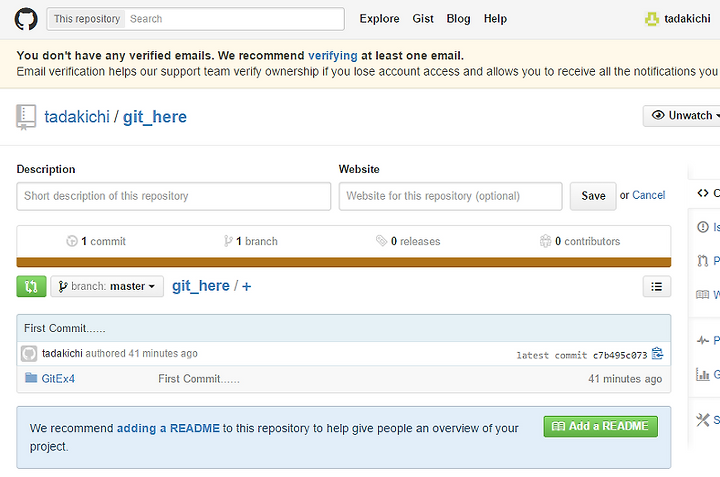The height and width of the screenshot is (477, 720).
Task: Open the Blog menu item
Action: click(x=458, y=19)
